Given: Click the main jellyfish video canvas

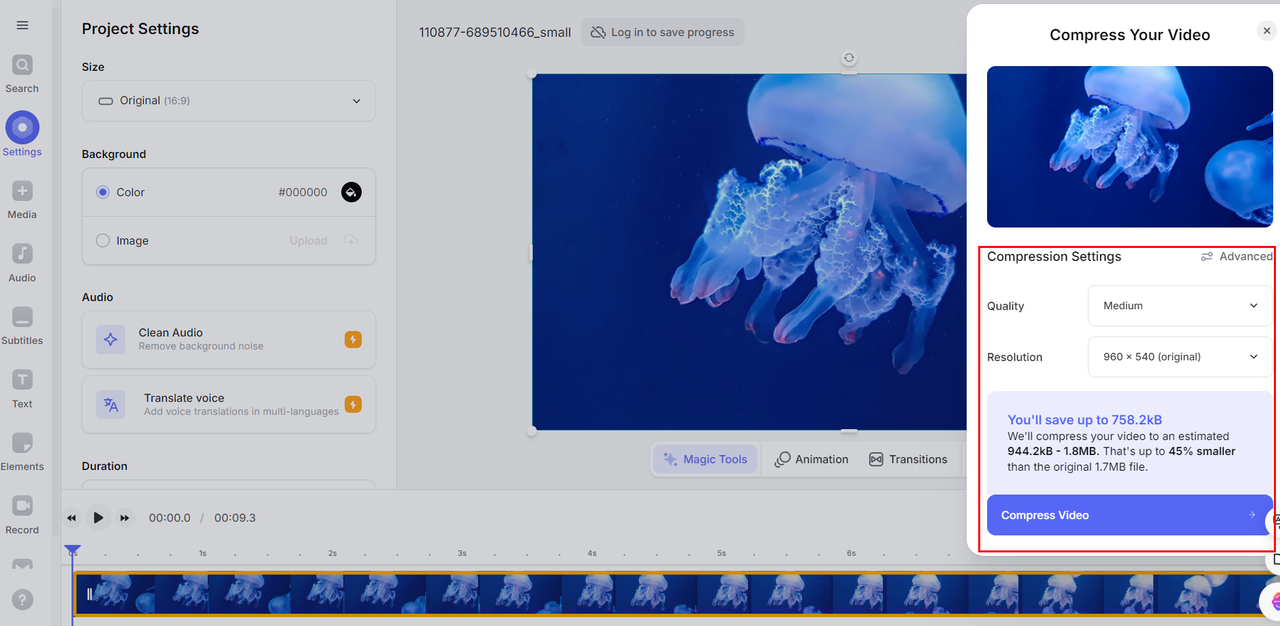Looking at the screenshot, I should (748, 252).
